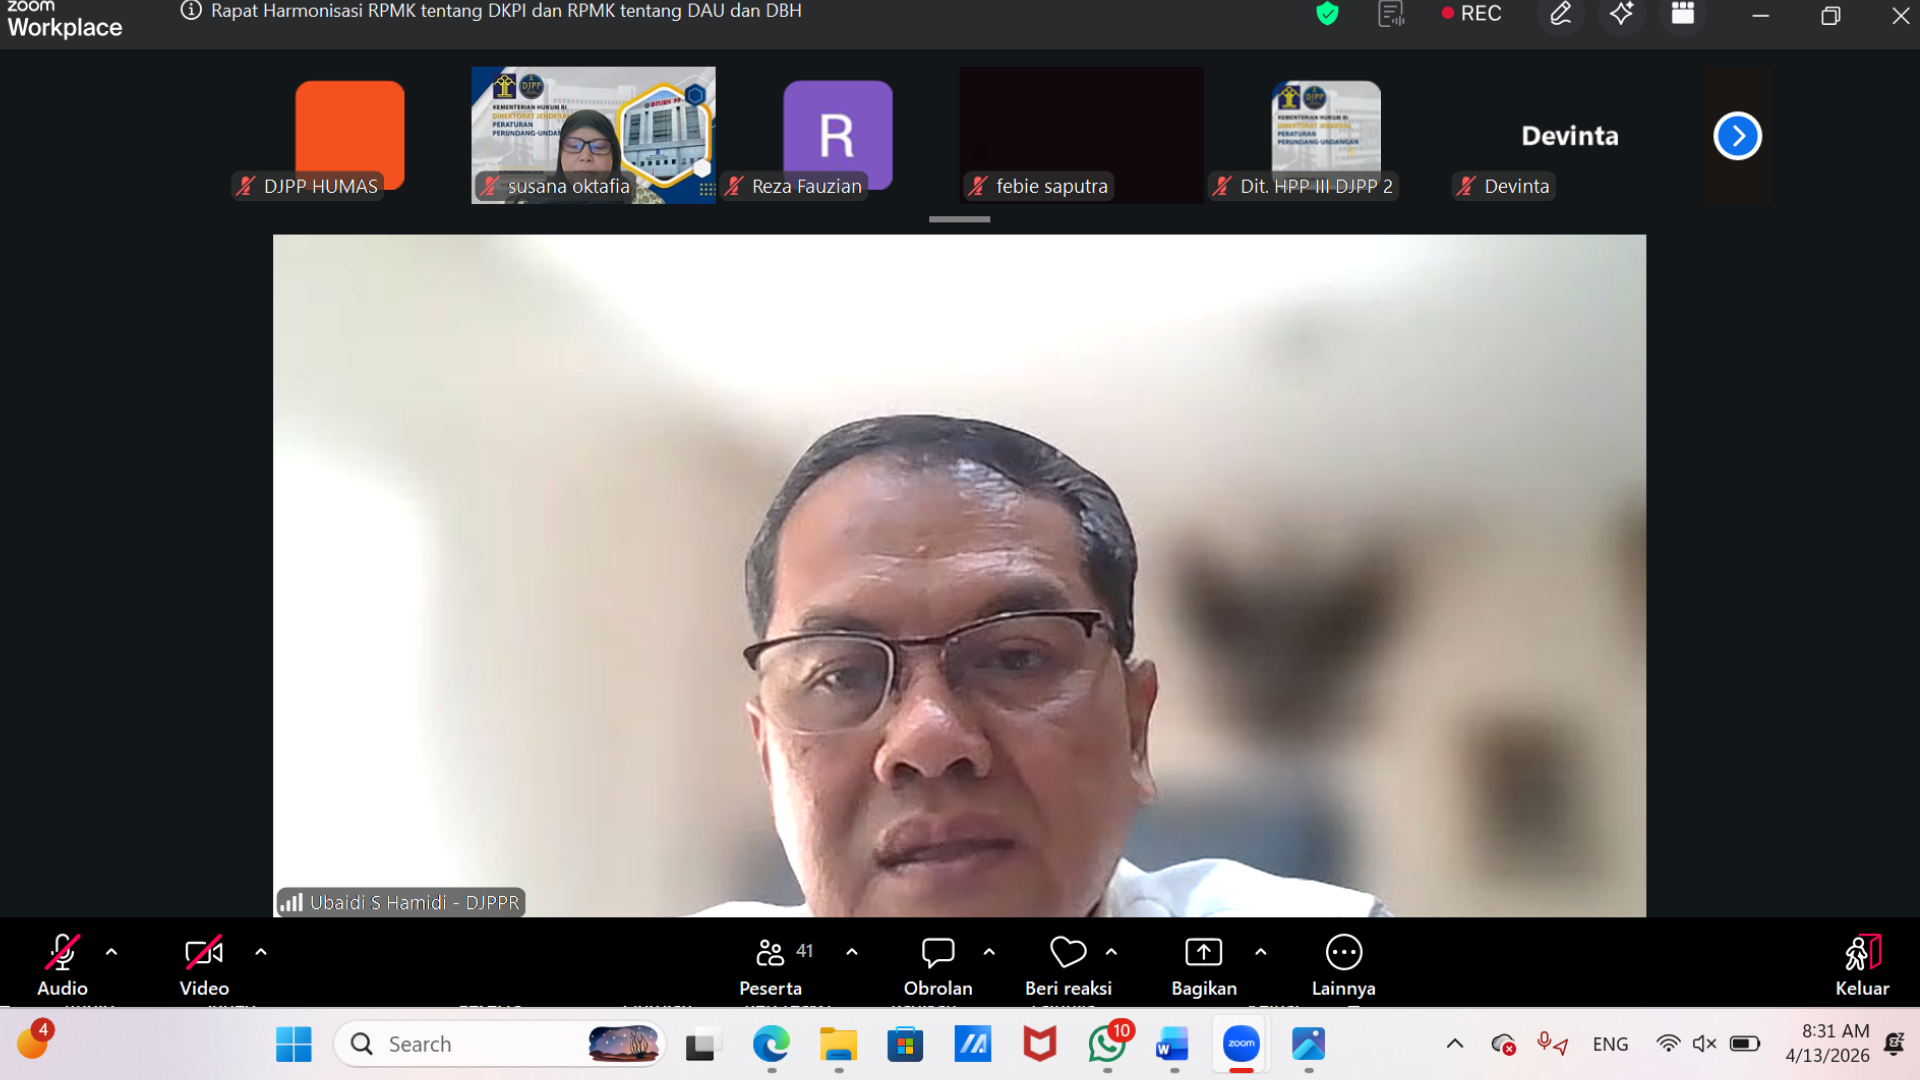The height and width of the screenshot is (1080, 1920).
Task: Expand the audio options chevron
Action: (112, 952)
